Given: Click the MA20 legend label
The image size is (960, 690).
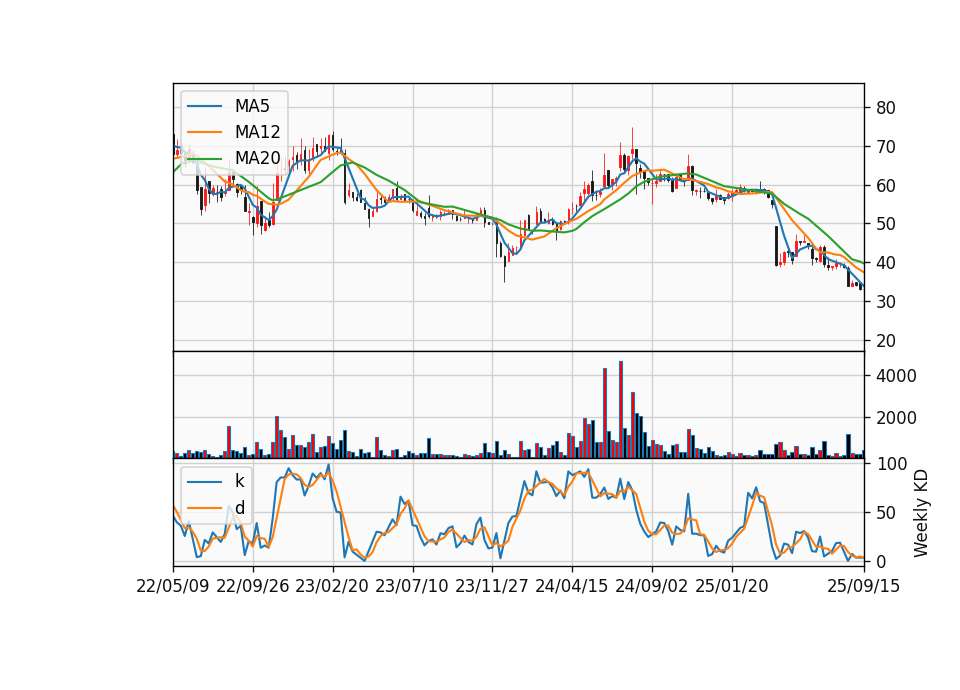Looking at the screenshot, I should [257, 158].
